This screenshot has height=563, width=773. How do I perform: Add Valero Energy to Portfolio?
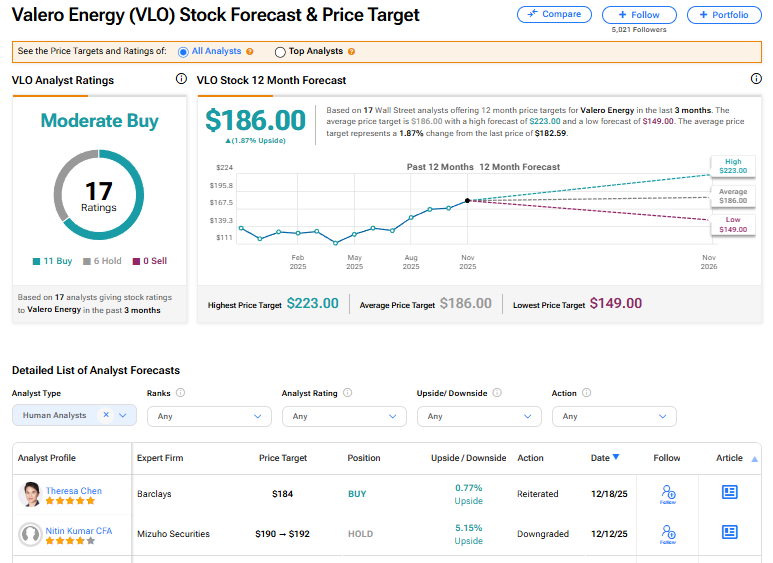point(724,15)
